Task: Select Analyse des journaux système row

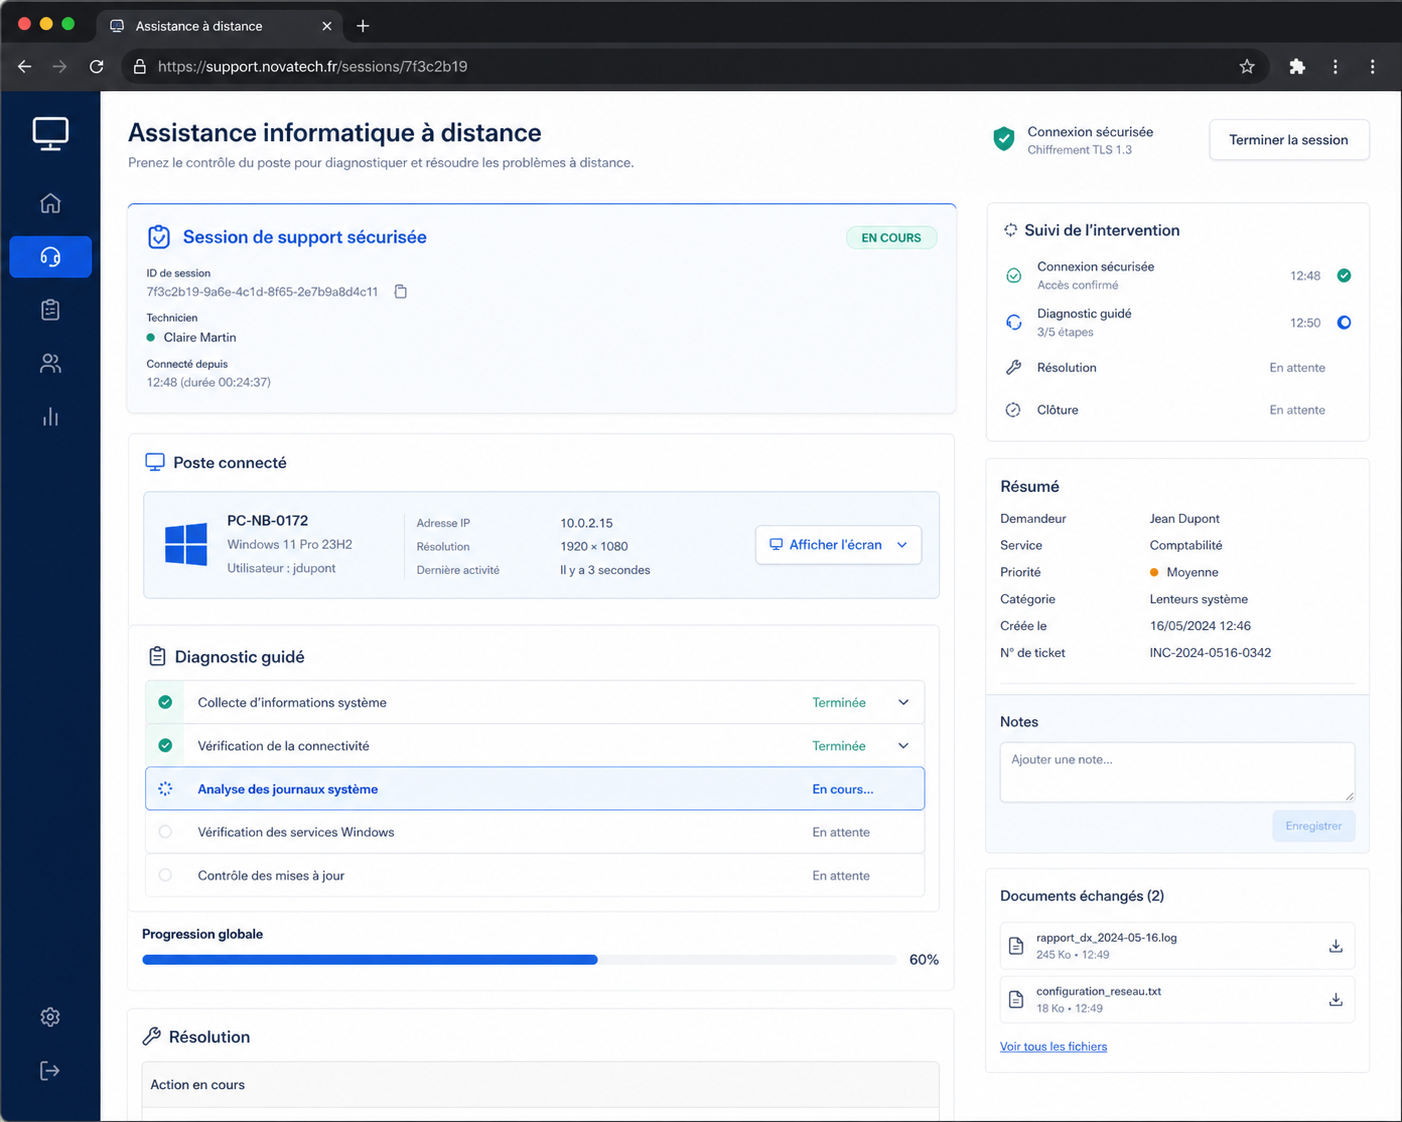Action: tap(535, 789)
